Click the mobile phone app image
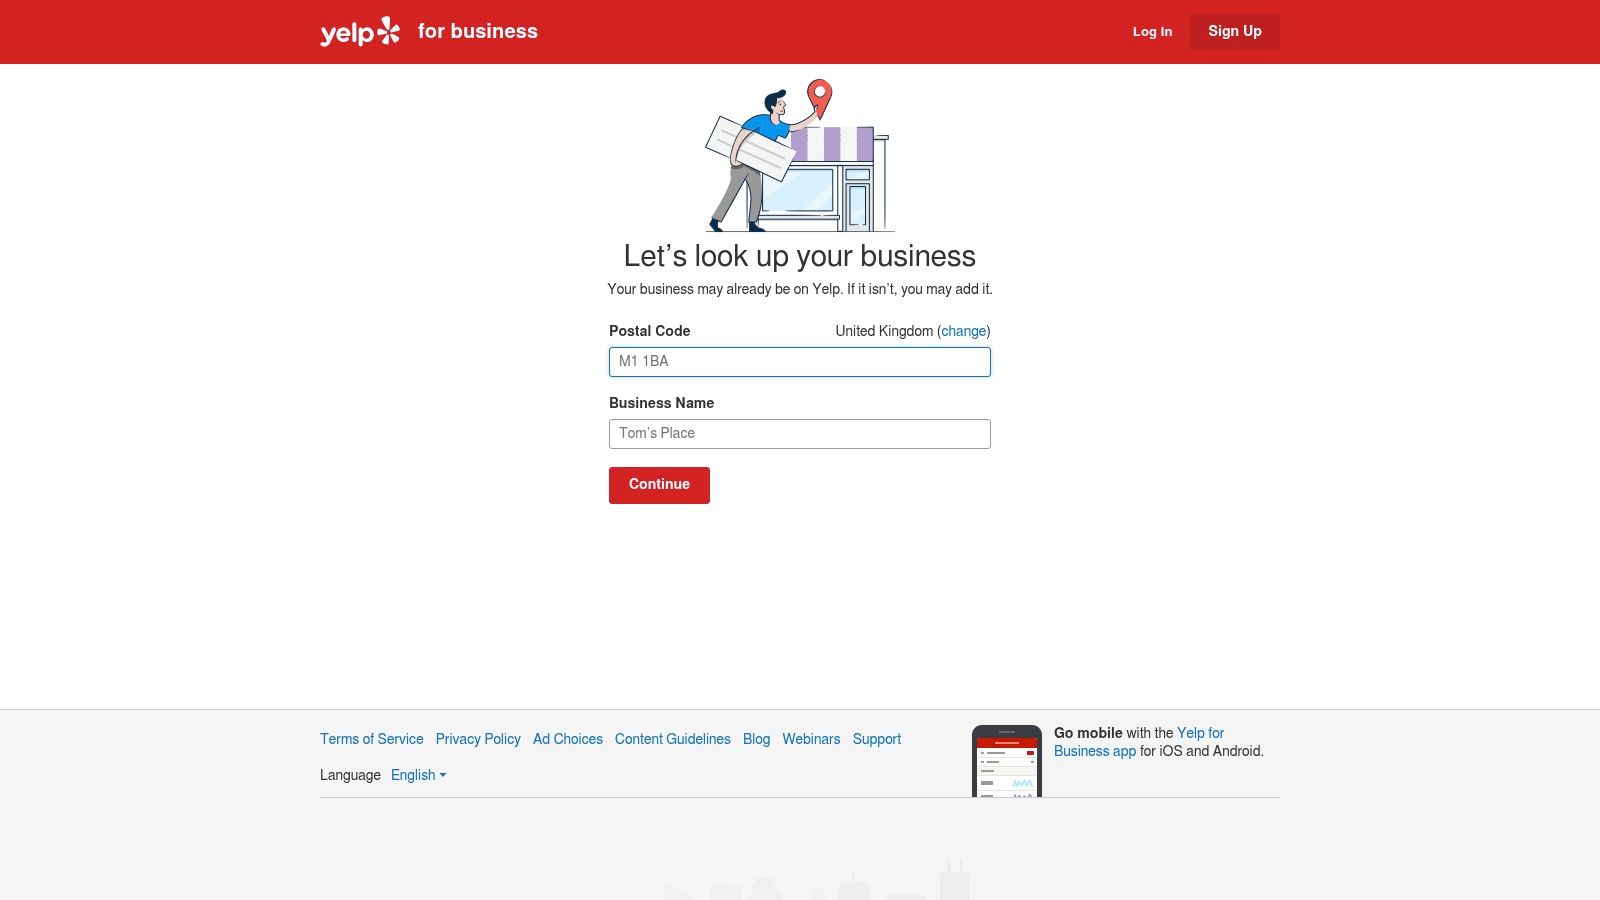Screen dimensions: 1600x900 click(1007, 761)
